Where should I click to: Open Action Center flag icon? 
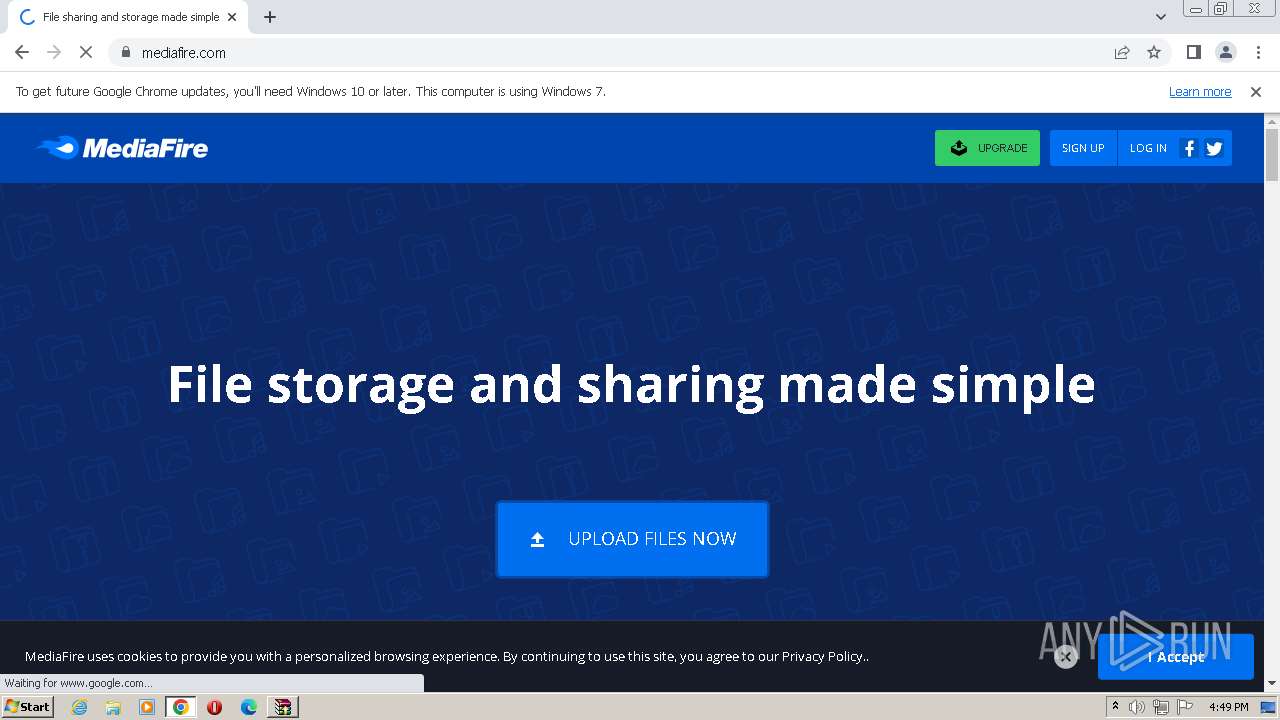click(x=1185, y=707)
